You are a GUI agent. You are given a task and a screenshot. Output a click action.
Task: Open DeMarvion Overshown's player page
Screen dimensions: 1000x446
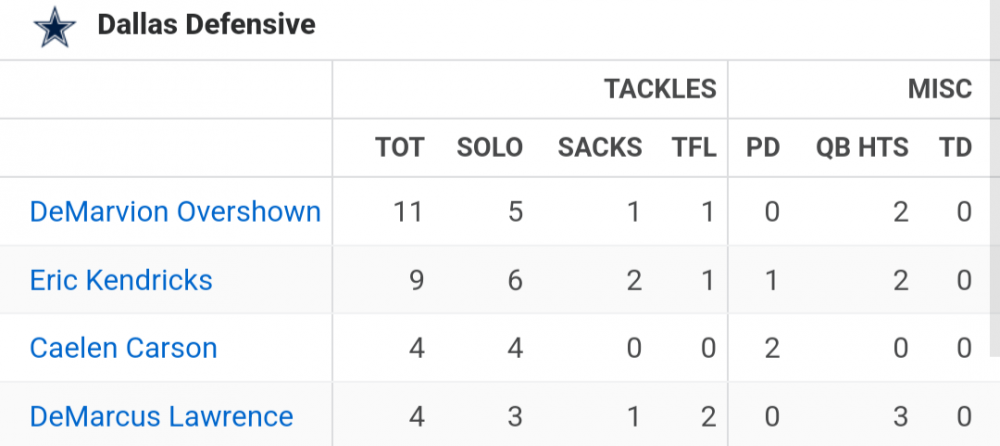[x=175, y=212]
